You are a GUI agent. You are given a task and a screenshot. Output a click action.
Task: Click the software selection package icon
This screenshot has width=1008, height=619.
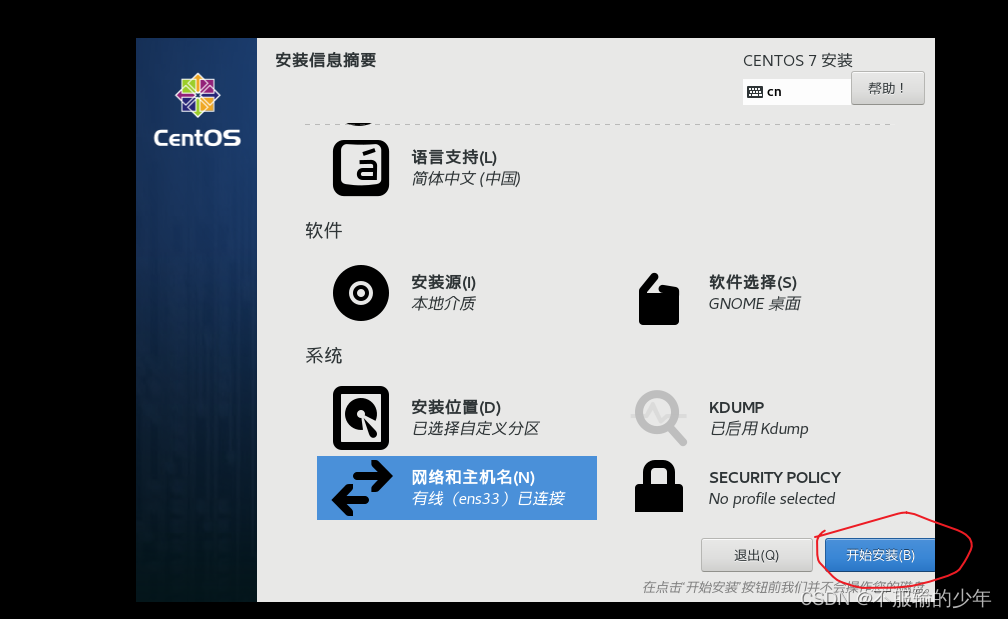point(659,299)
